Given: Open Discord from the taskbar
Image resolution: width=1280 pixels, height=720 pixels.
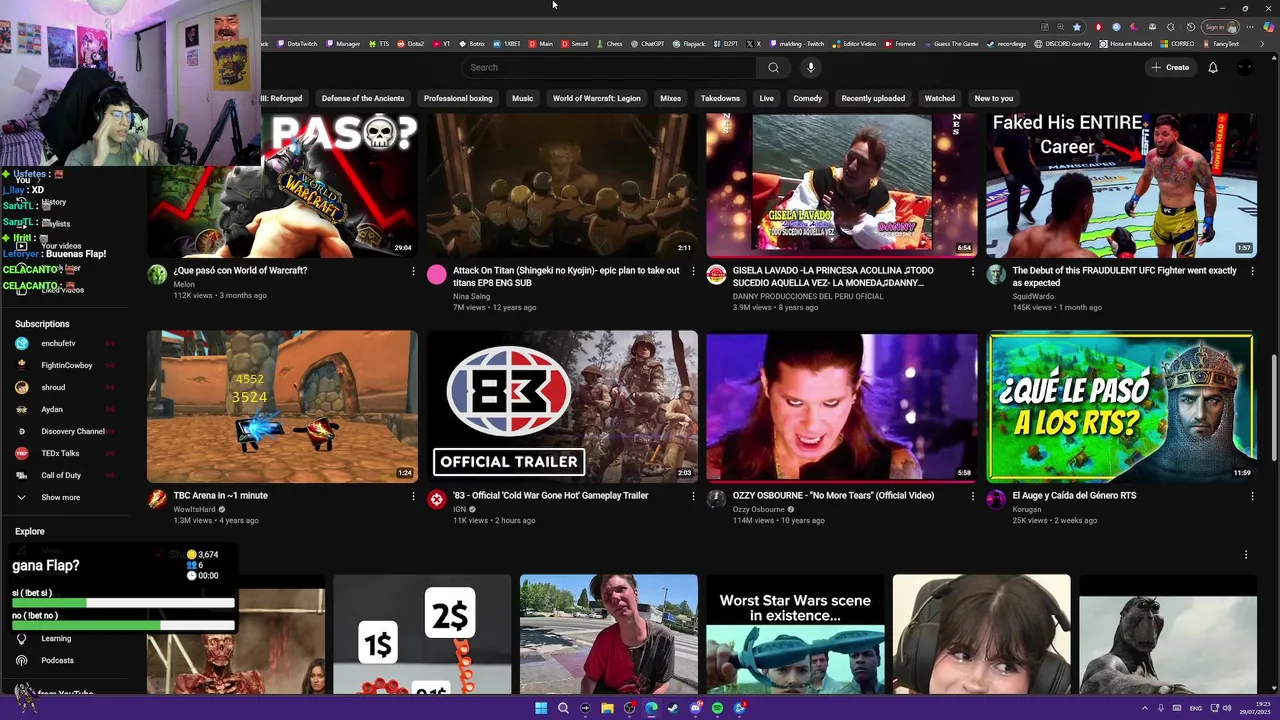Looking at the screenshot, I should [x=695, y=708].
